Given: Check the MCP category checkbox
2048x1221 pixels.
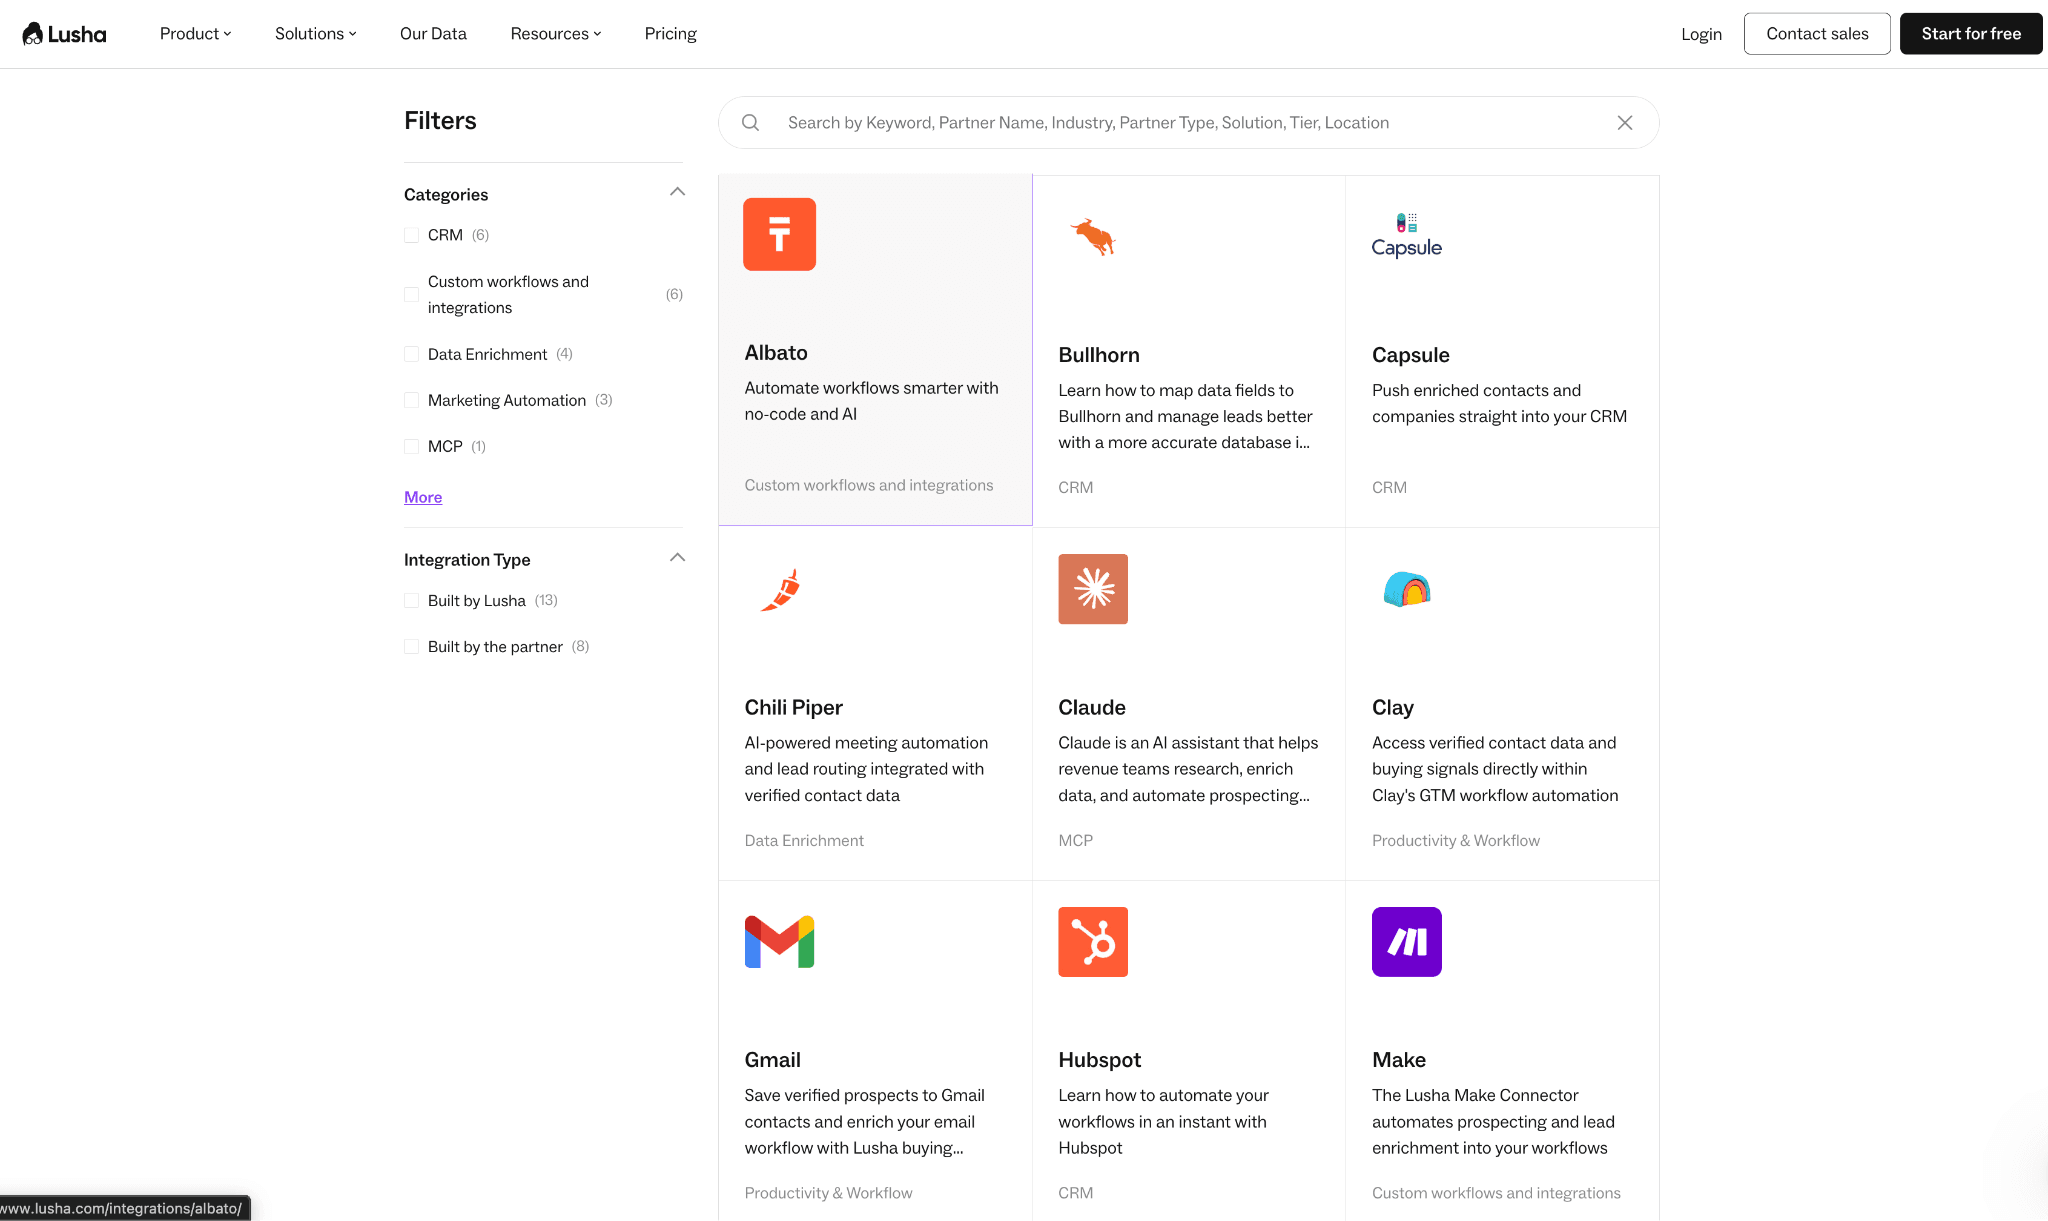Looking at the screenshot, I should tap(411, 446).
